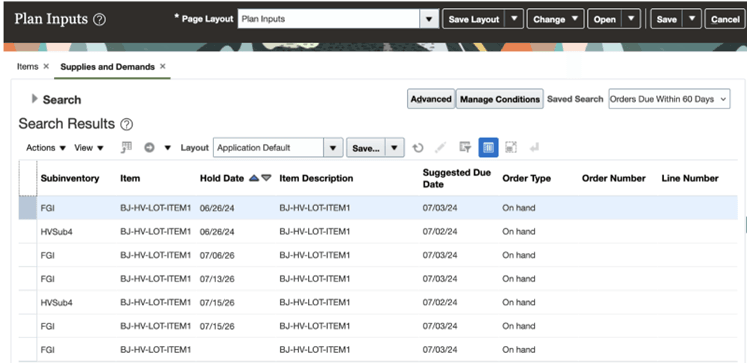
Task: Open the Saved Search dropdown
Action: tap(669, 99)
